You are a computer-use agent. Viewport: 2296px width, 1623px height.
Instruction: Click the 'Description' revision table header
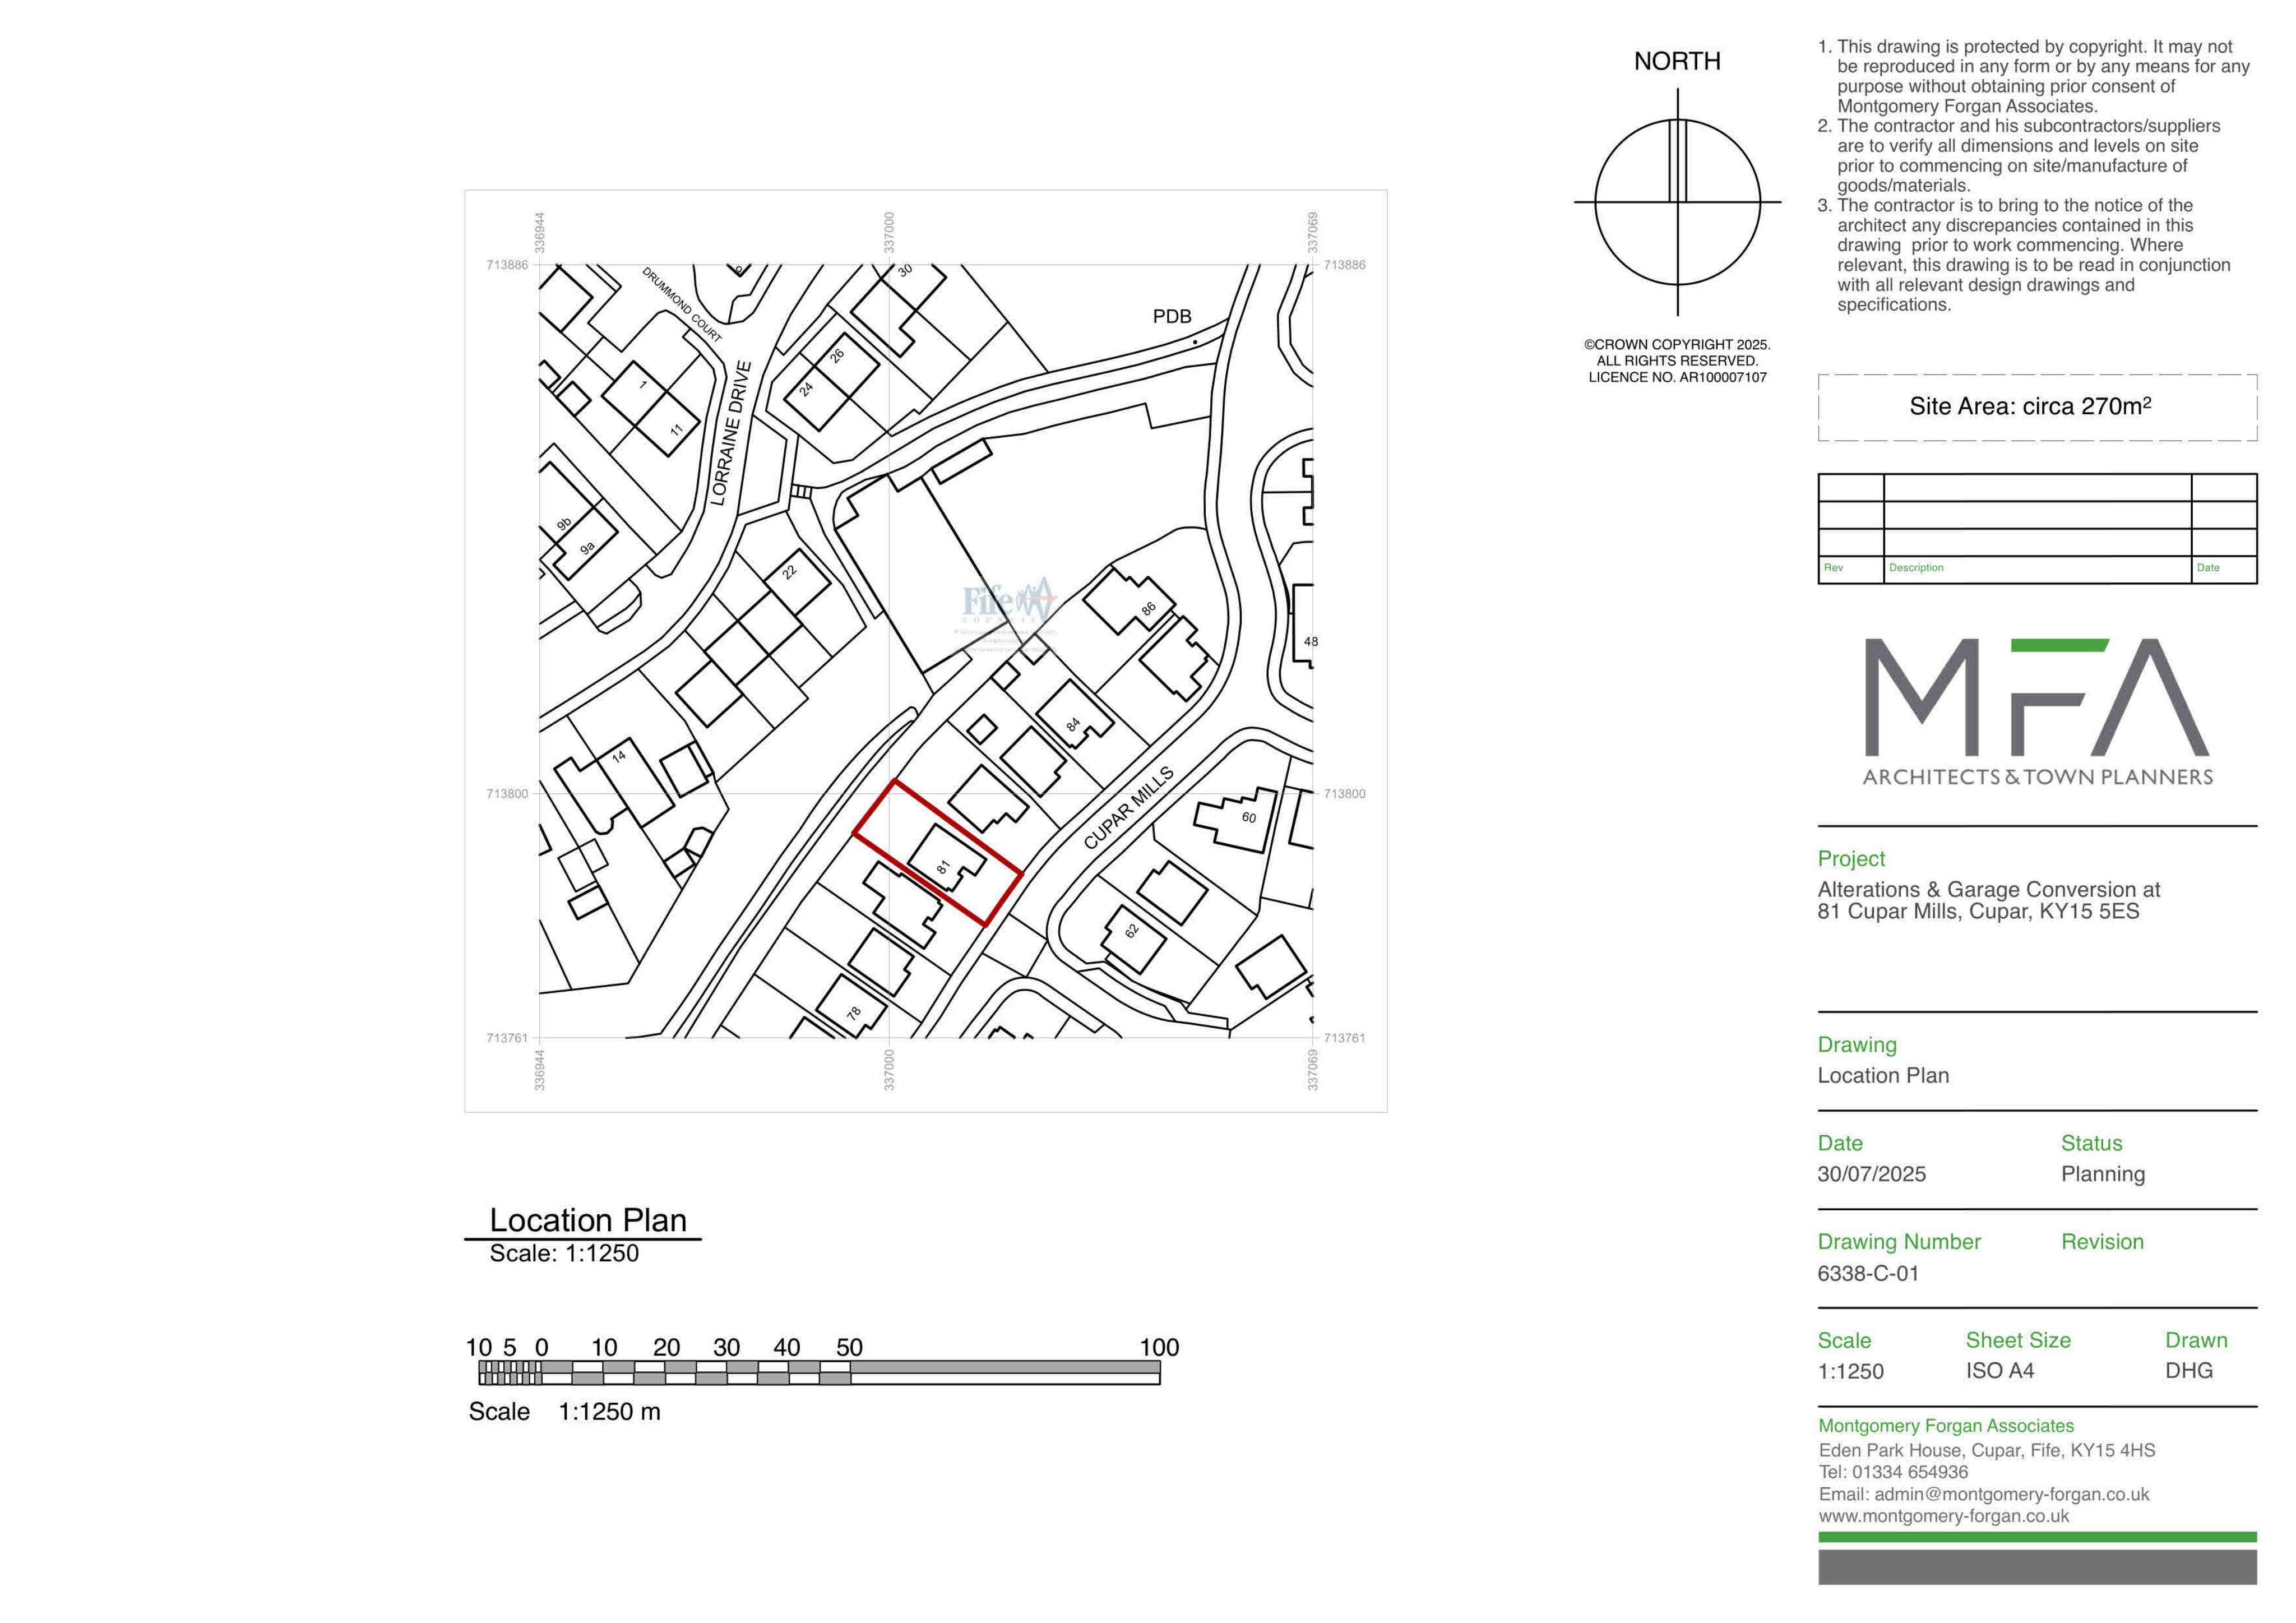pyautogui.click(x=1916, y=567)
